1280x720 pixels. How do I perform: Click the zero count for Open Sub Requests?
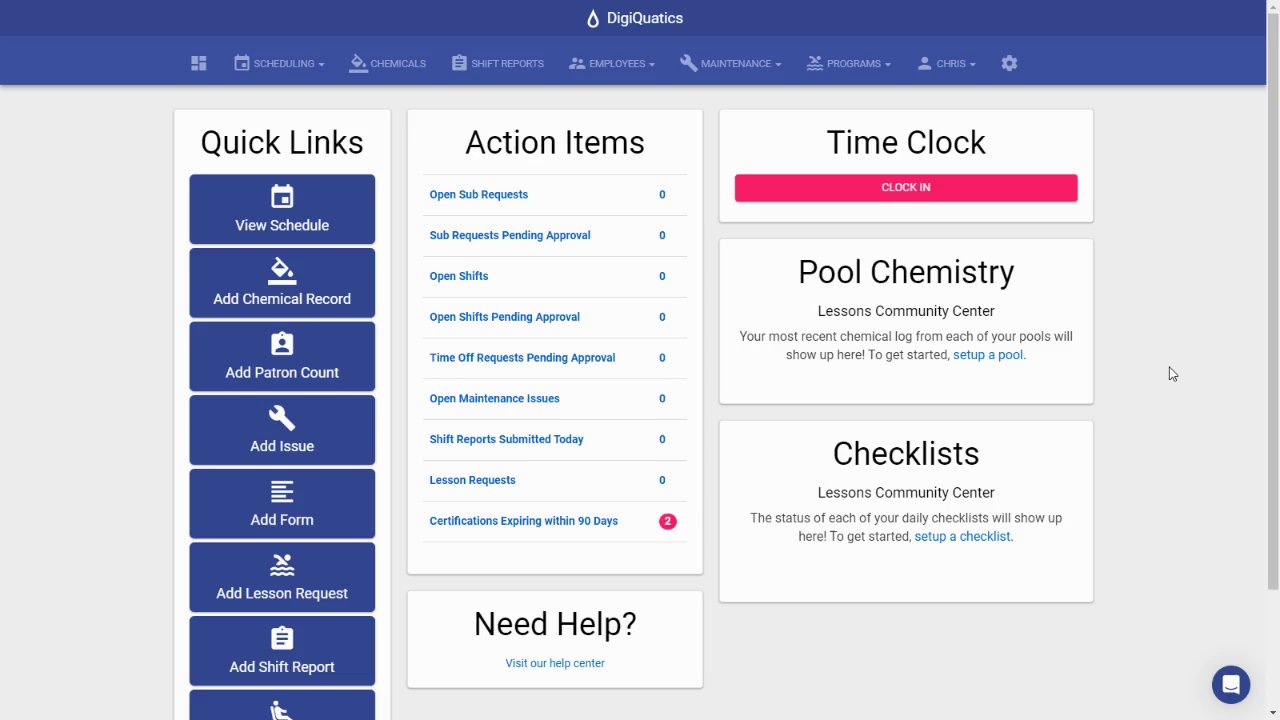(x=662, y=195)
